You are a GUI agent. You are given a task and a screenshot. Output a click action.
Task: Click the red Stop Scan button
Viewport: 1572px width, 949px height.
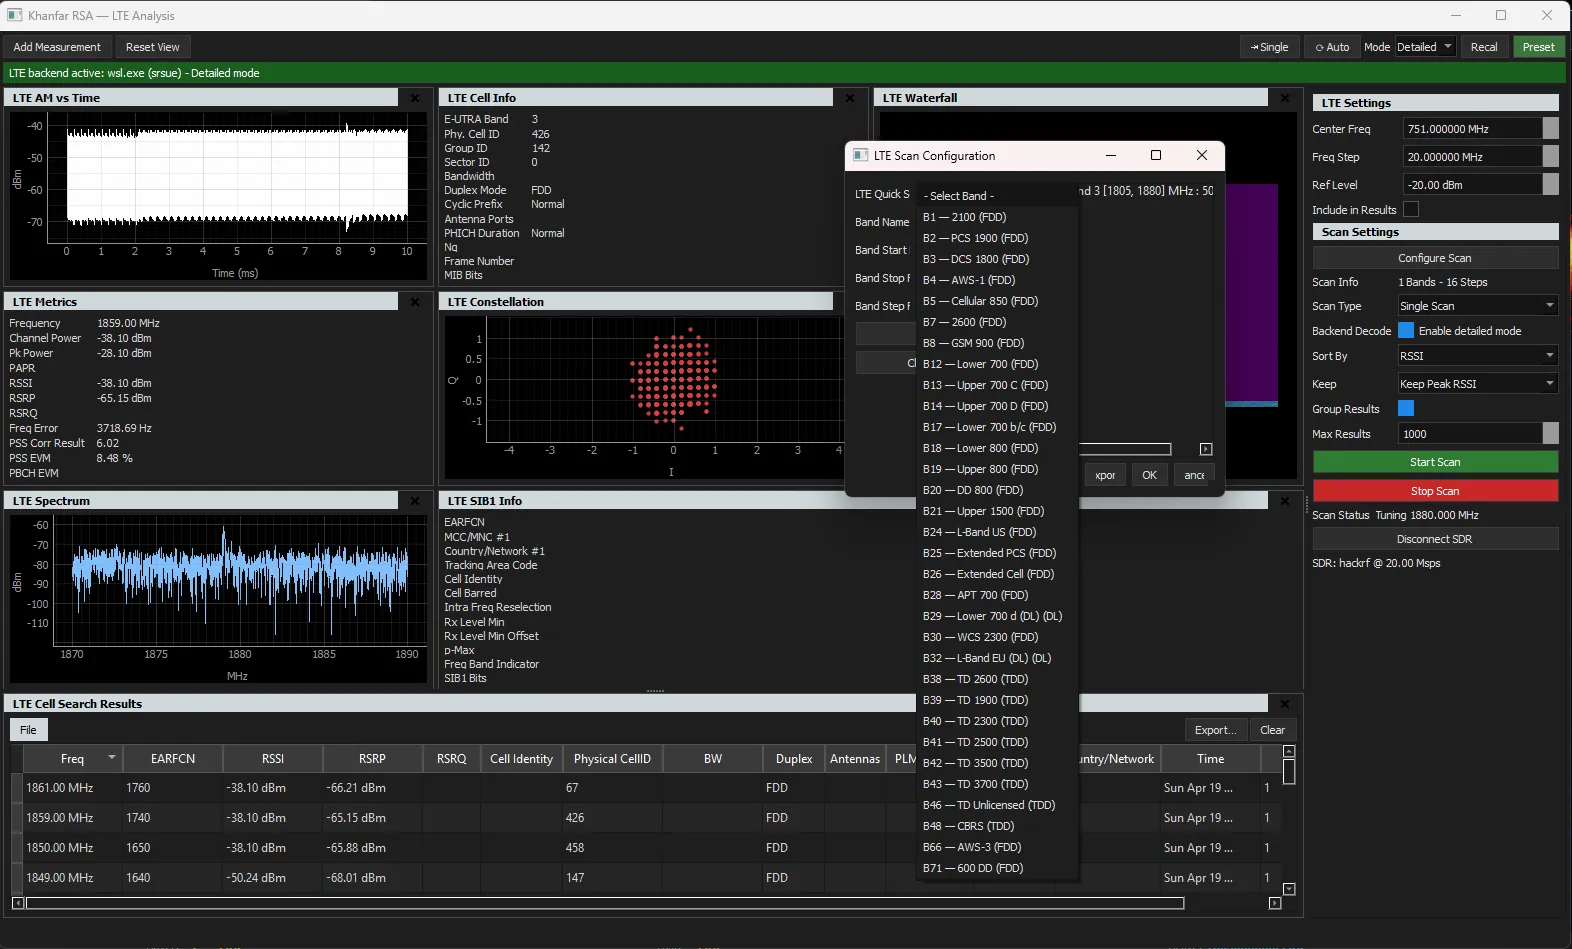(1435, 491)
